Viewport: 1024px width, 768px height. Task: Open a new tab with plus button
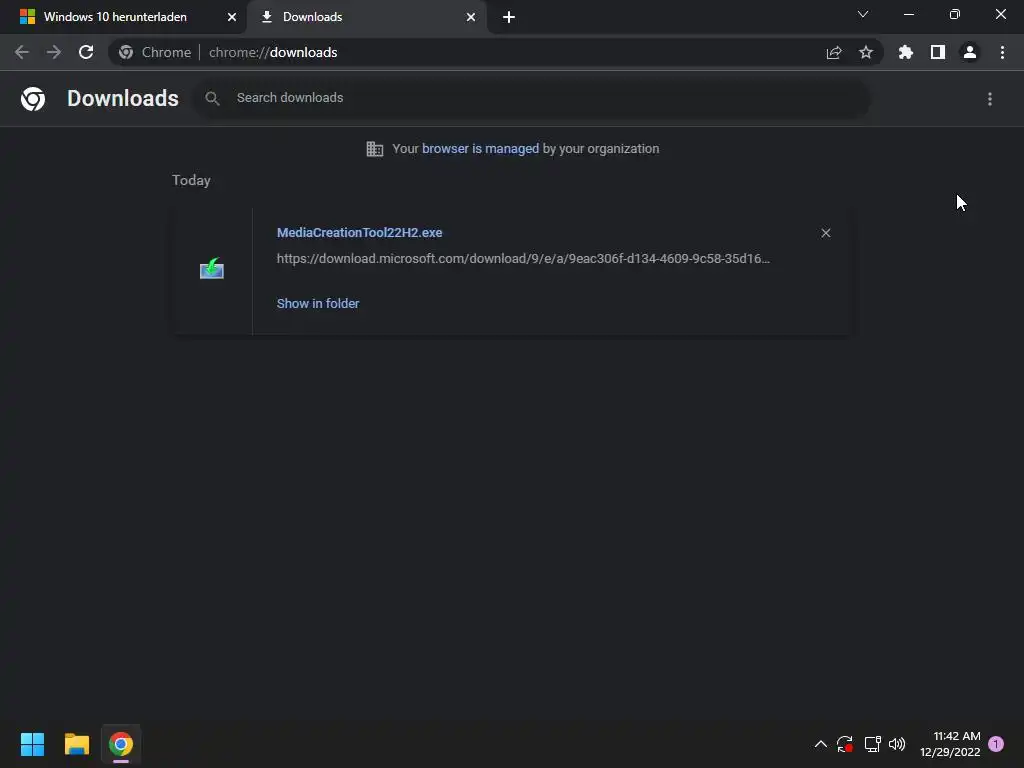coord(509,17)
